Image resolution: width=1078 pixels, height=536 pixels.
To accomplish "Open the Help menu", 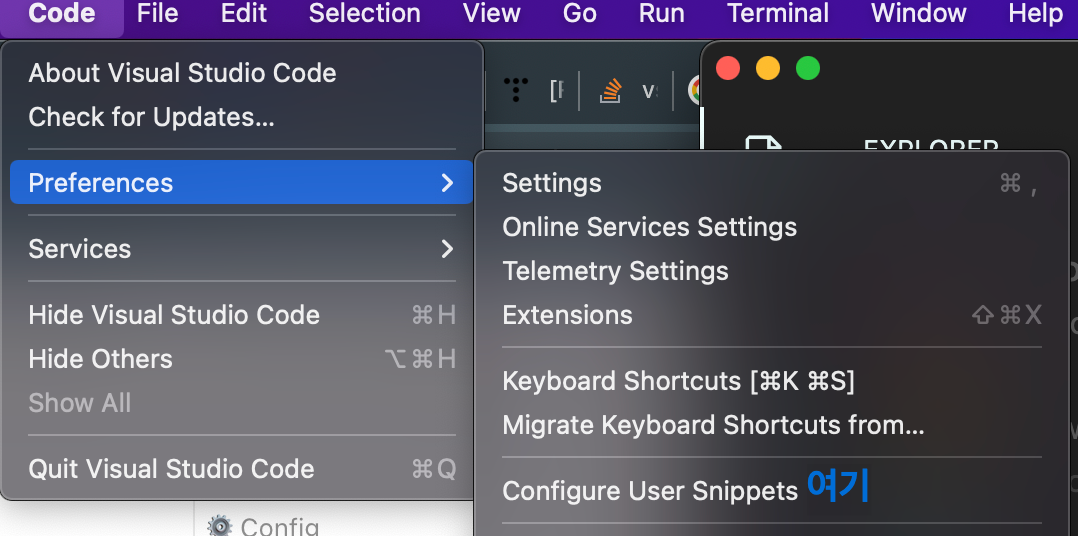I will point(1035,13).
